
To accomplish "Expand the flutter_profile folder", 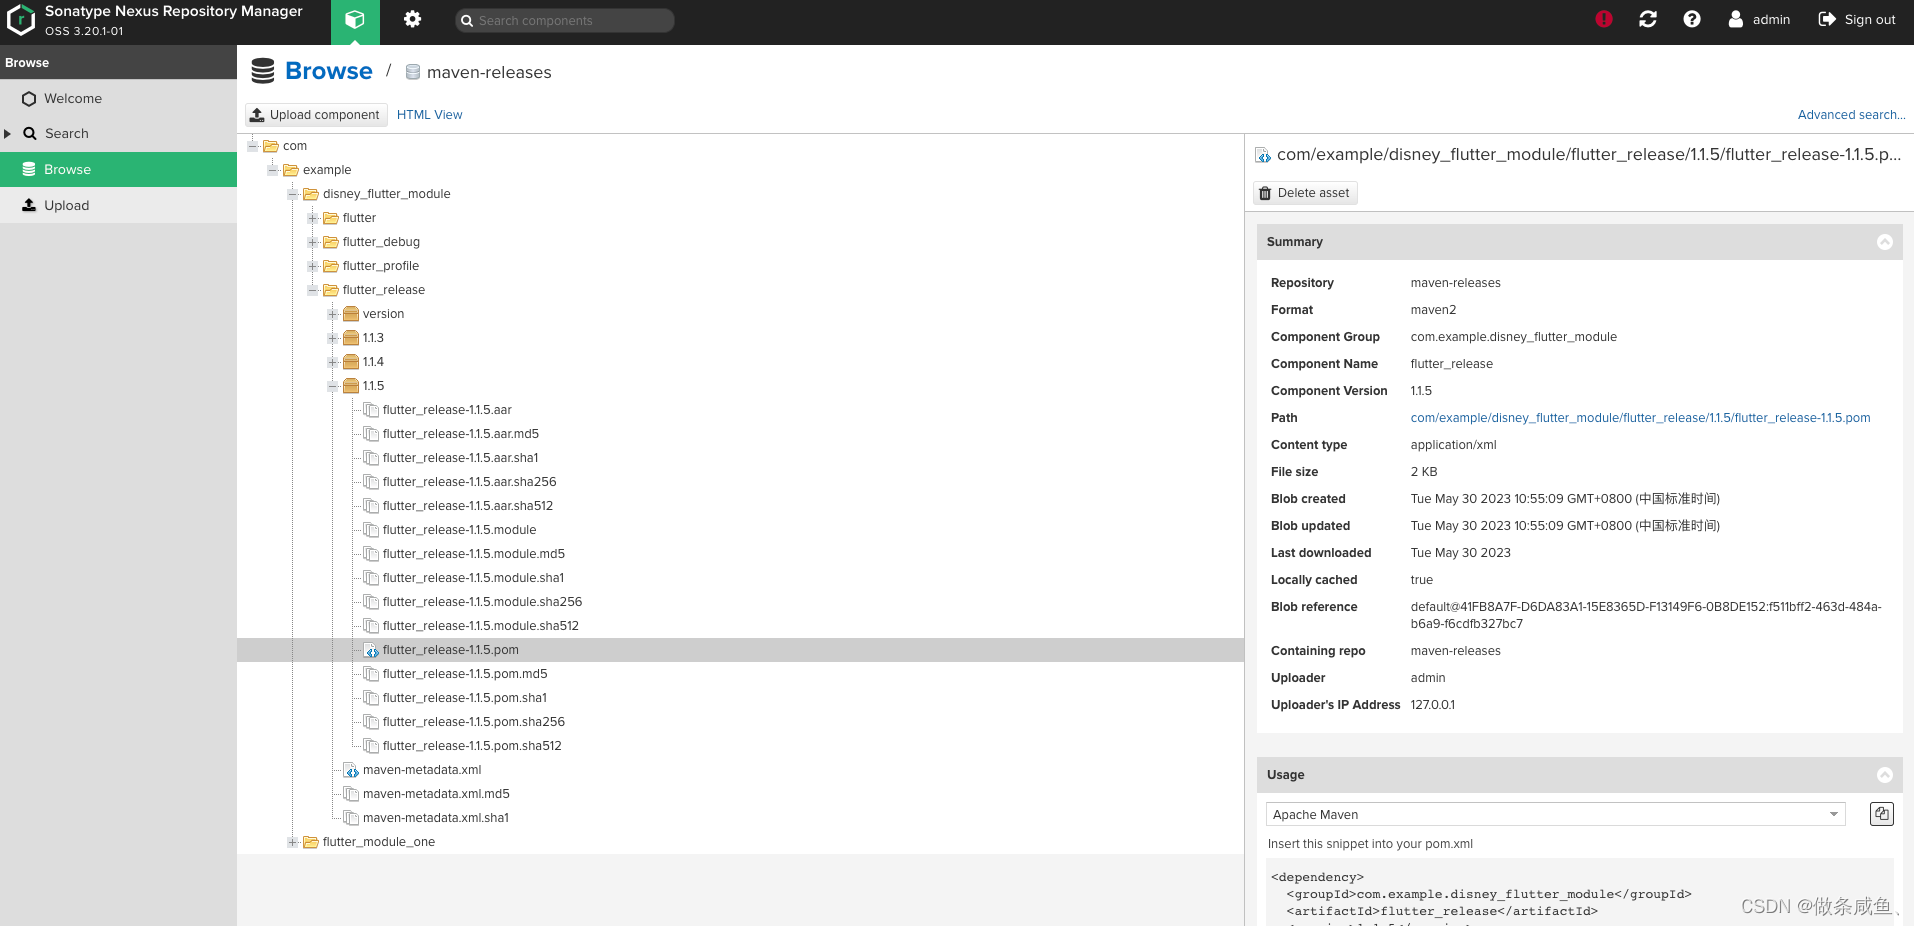I will pyautogui.click(x=313, y=266).
